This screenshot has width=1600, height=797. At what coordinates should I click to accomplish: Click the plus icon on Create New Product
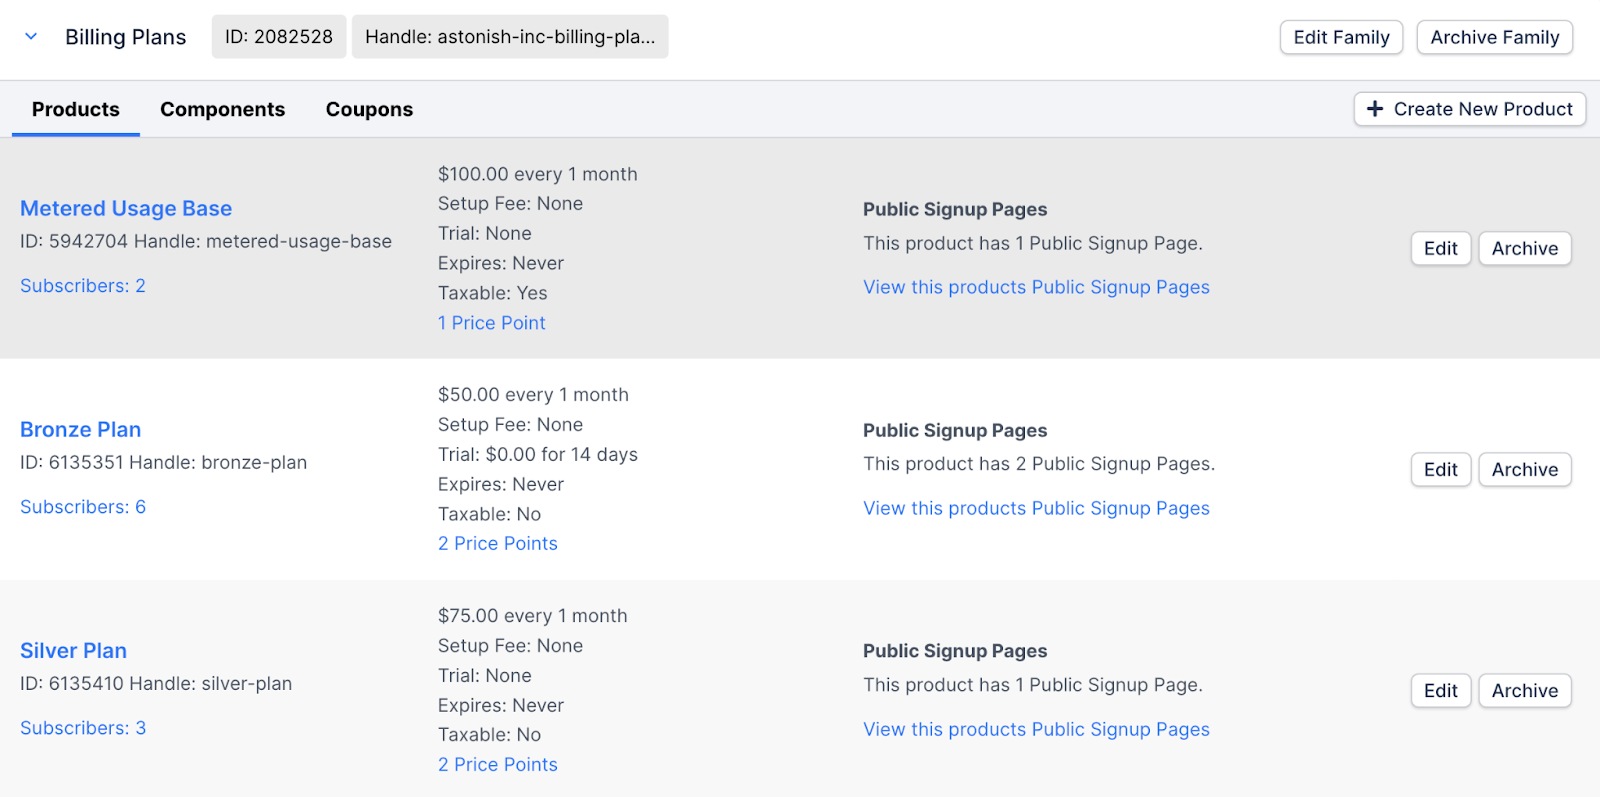pos(1375,109)
